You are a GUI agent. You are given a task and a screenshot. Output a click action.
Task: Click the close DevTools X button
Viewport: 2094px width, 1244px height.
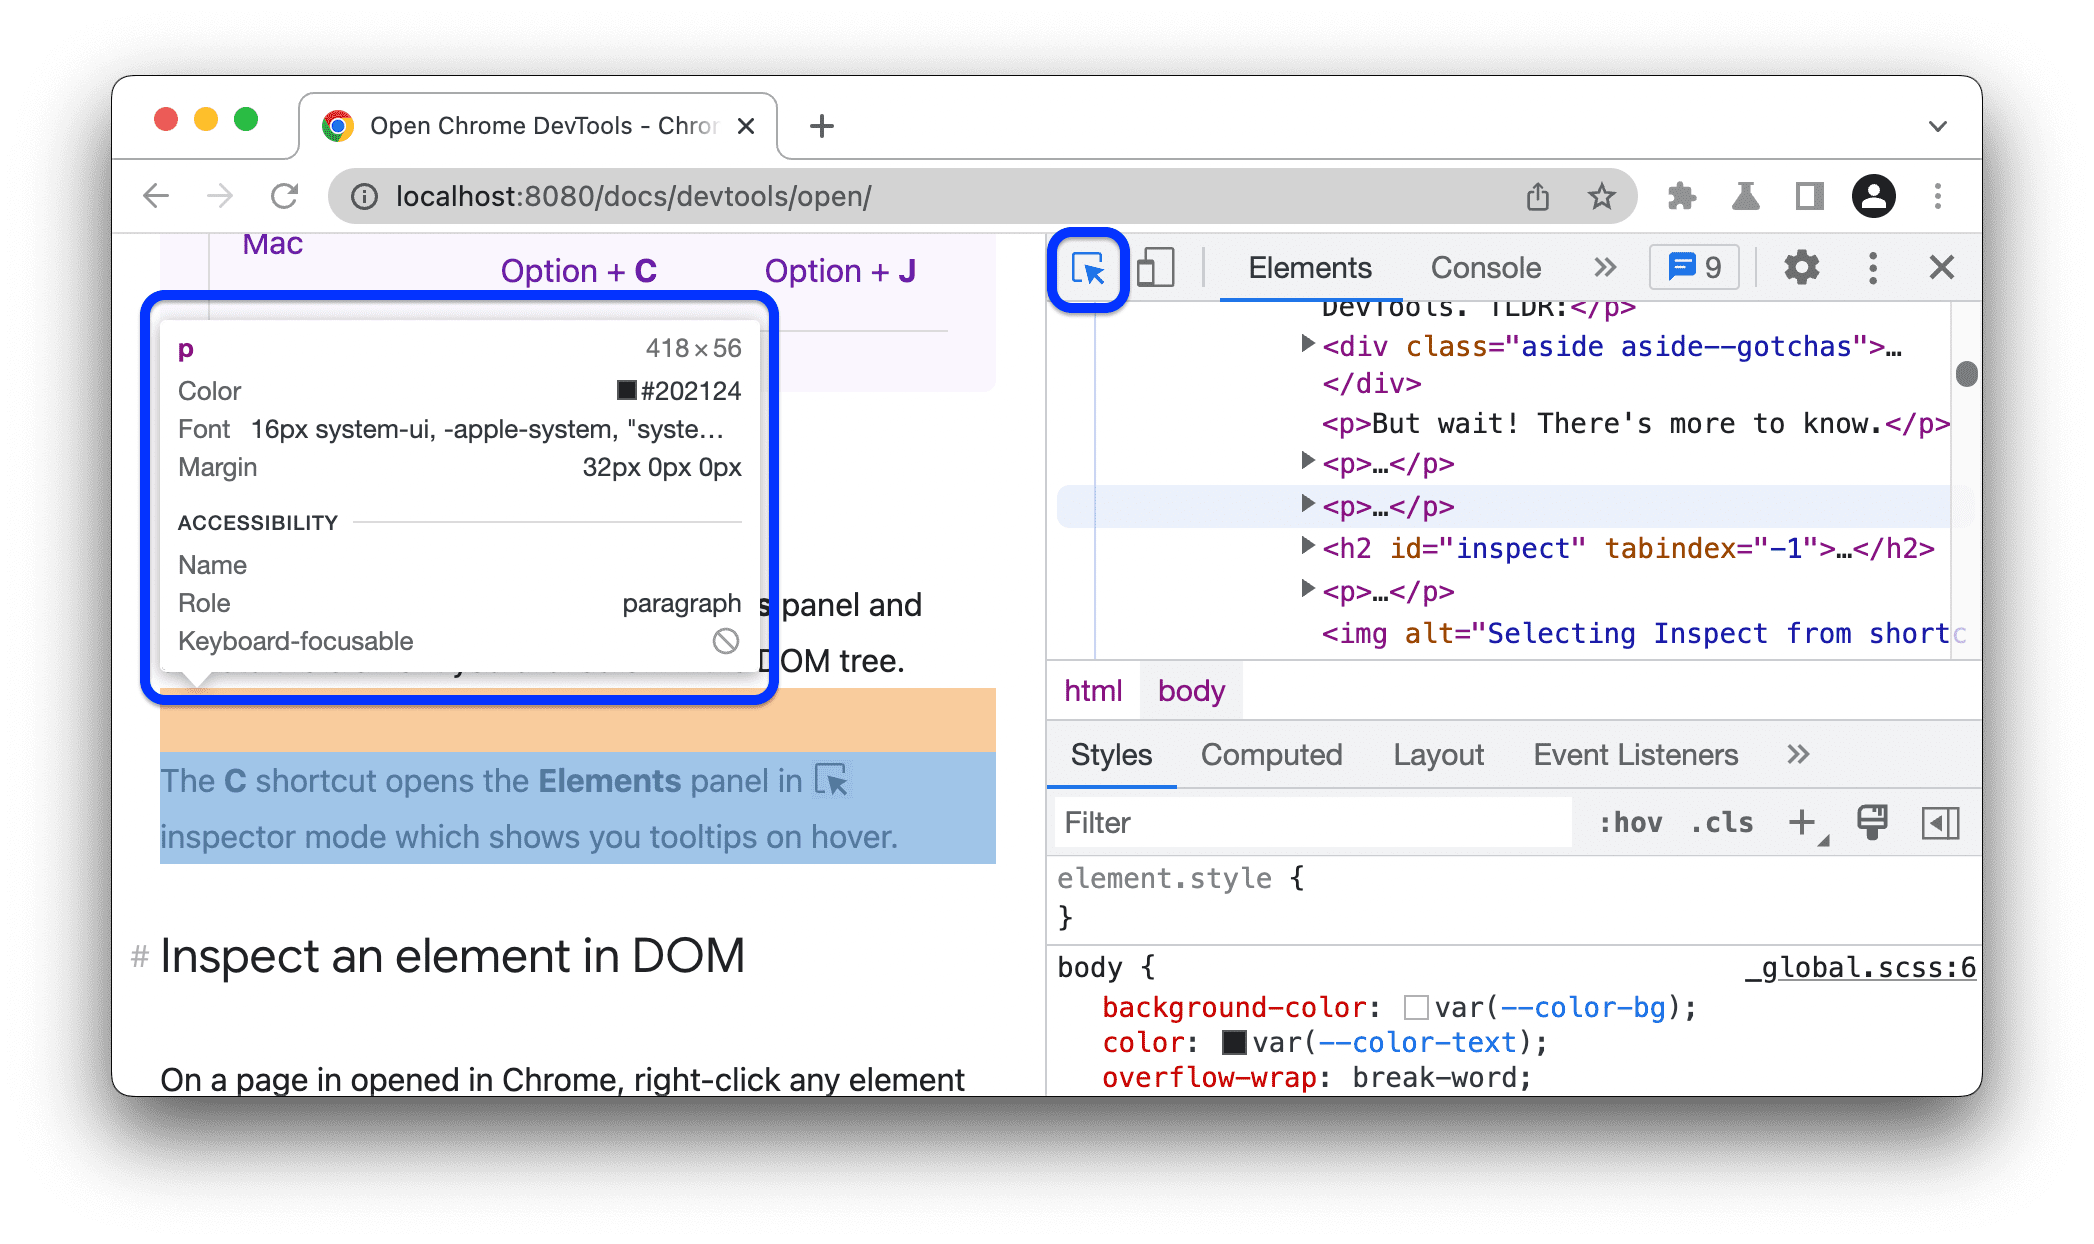tap(1941, 267)
